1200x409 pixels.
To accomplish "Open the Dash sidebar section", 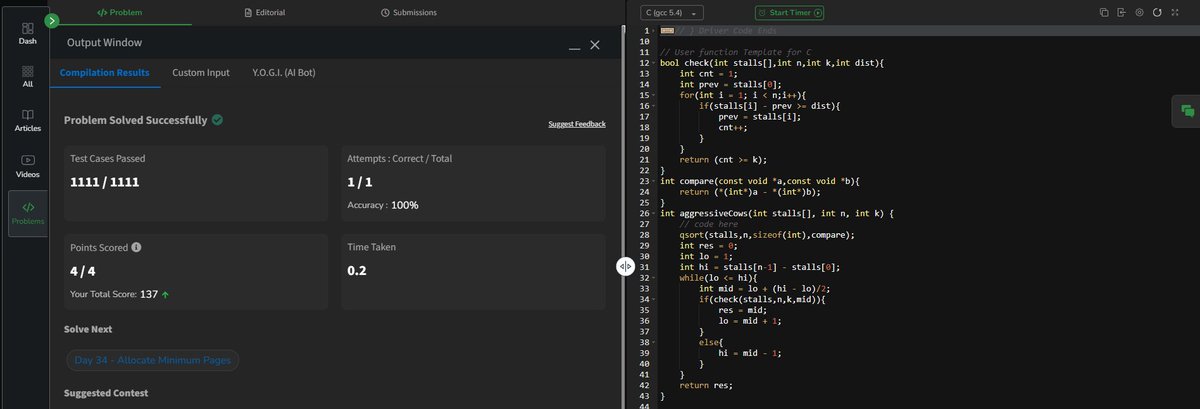I will 27,34.
